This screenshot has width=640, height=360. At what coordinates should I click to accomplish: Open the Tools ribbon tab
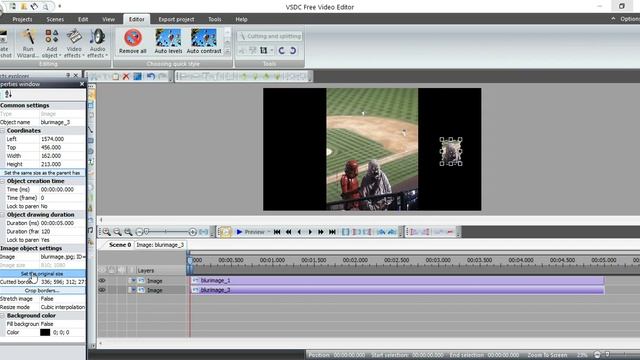point(215,19)
